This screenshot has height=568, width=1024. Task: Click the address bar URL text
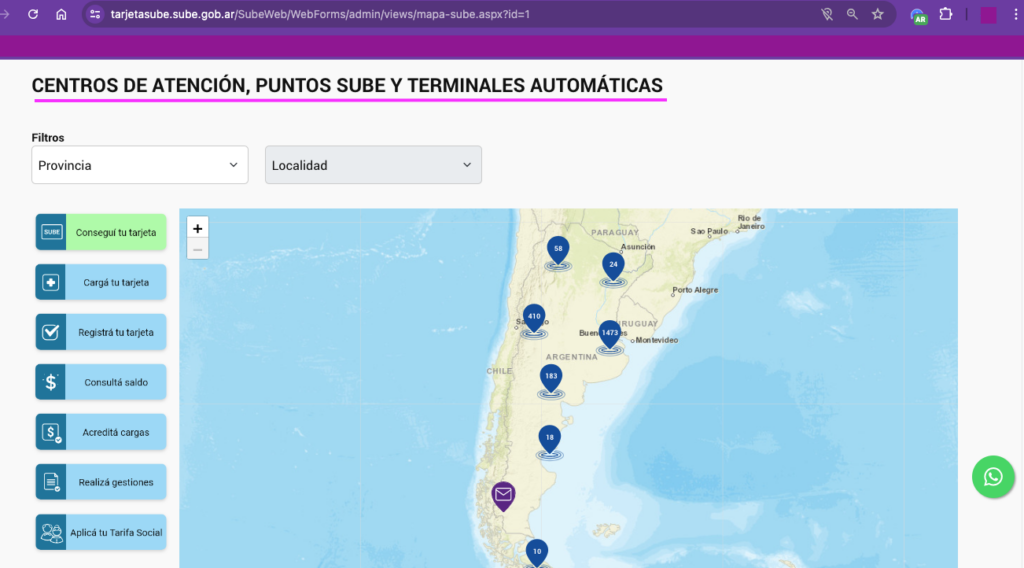(x=320, y=14)
